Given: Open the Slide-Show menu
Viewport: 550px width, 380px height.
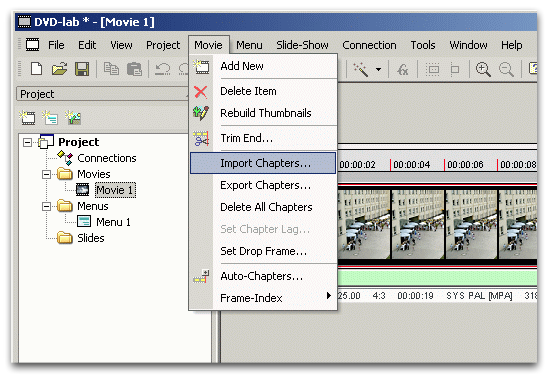Looking at the screenshot, I should [x=302, y=45].
